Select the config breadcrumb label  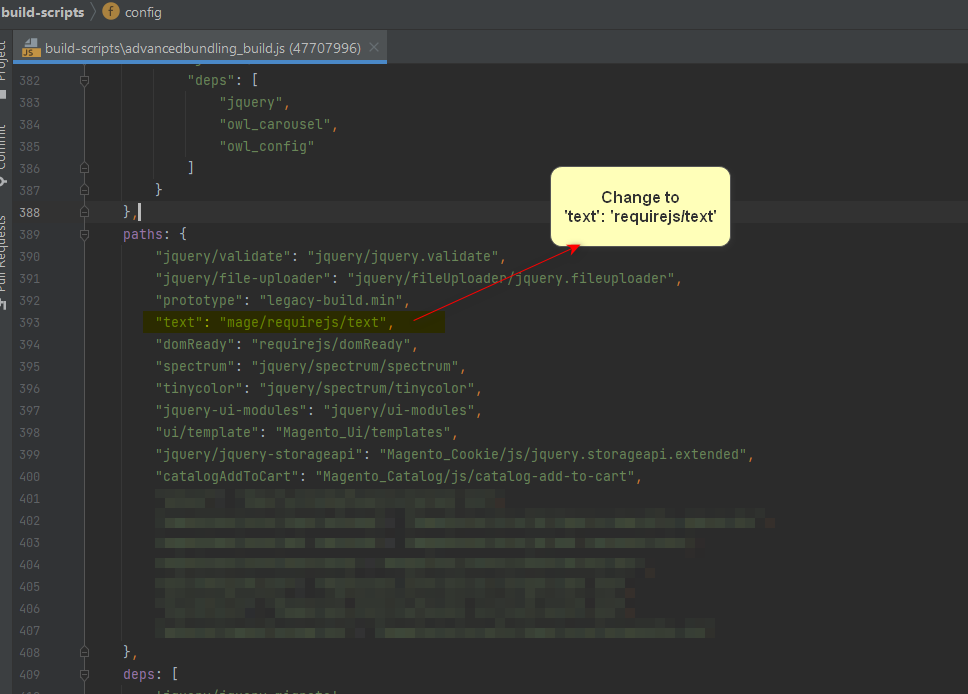[143, 12]
